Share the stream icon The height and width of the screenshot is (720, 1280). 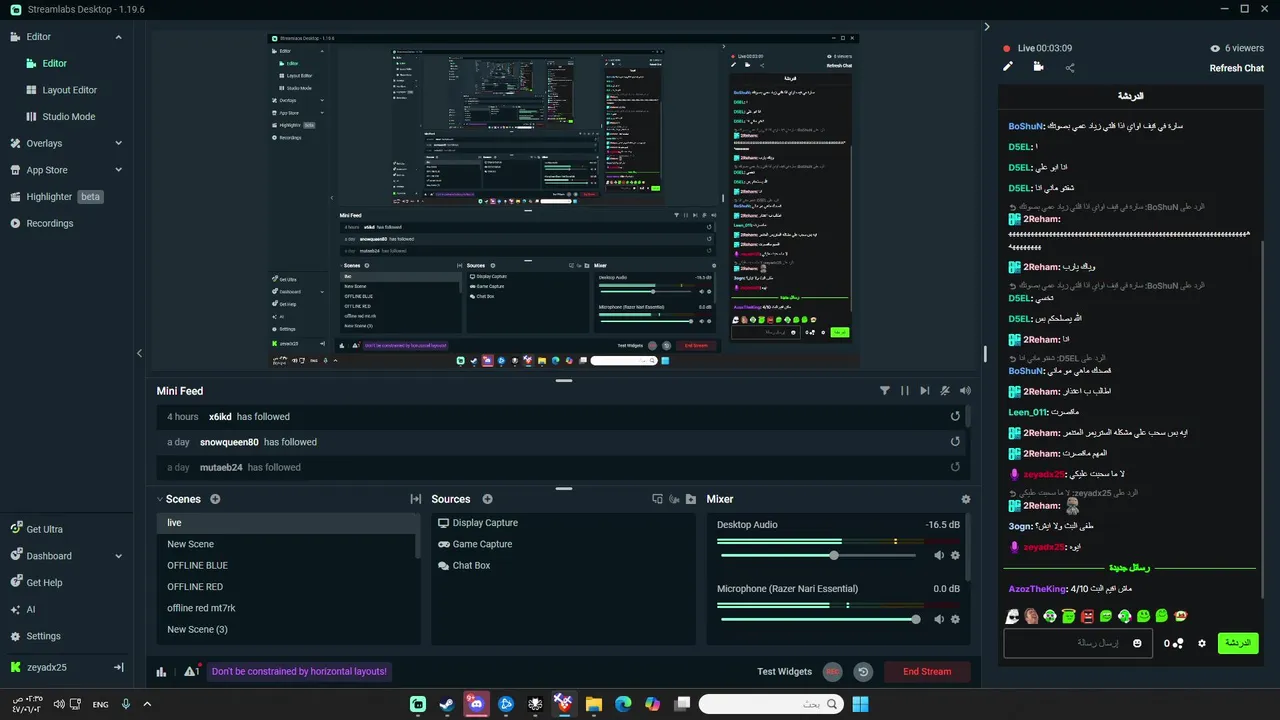click(x=1069, y=68)
